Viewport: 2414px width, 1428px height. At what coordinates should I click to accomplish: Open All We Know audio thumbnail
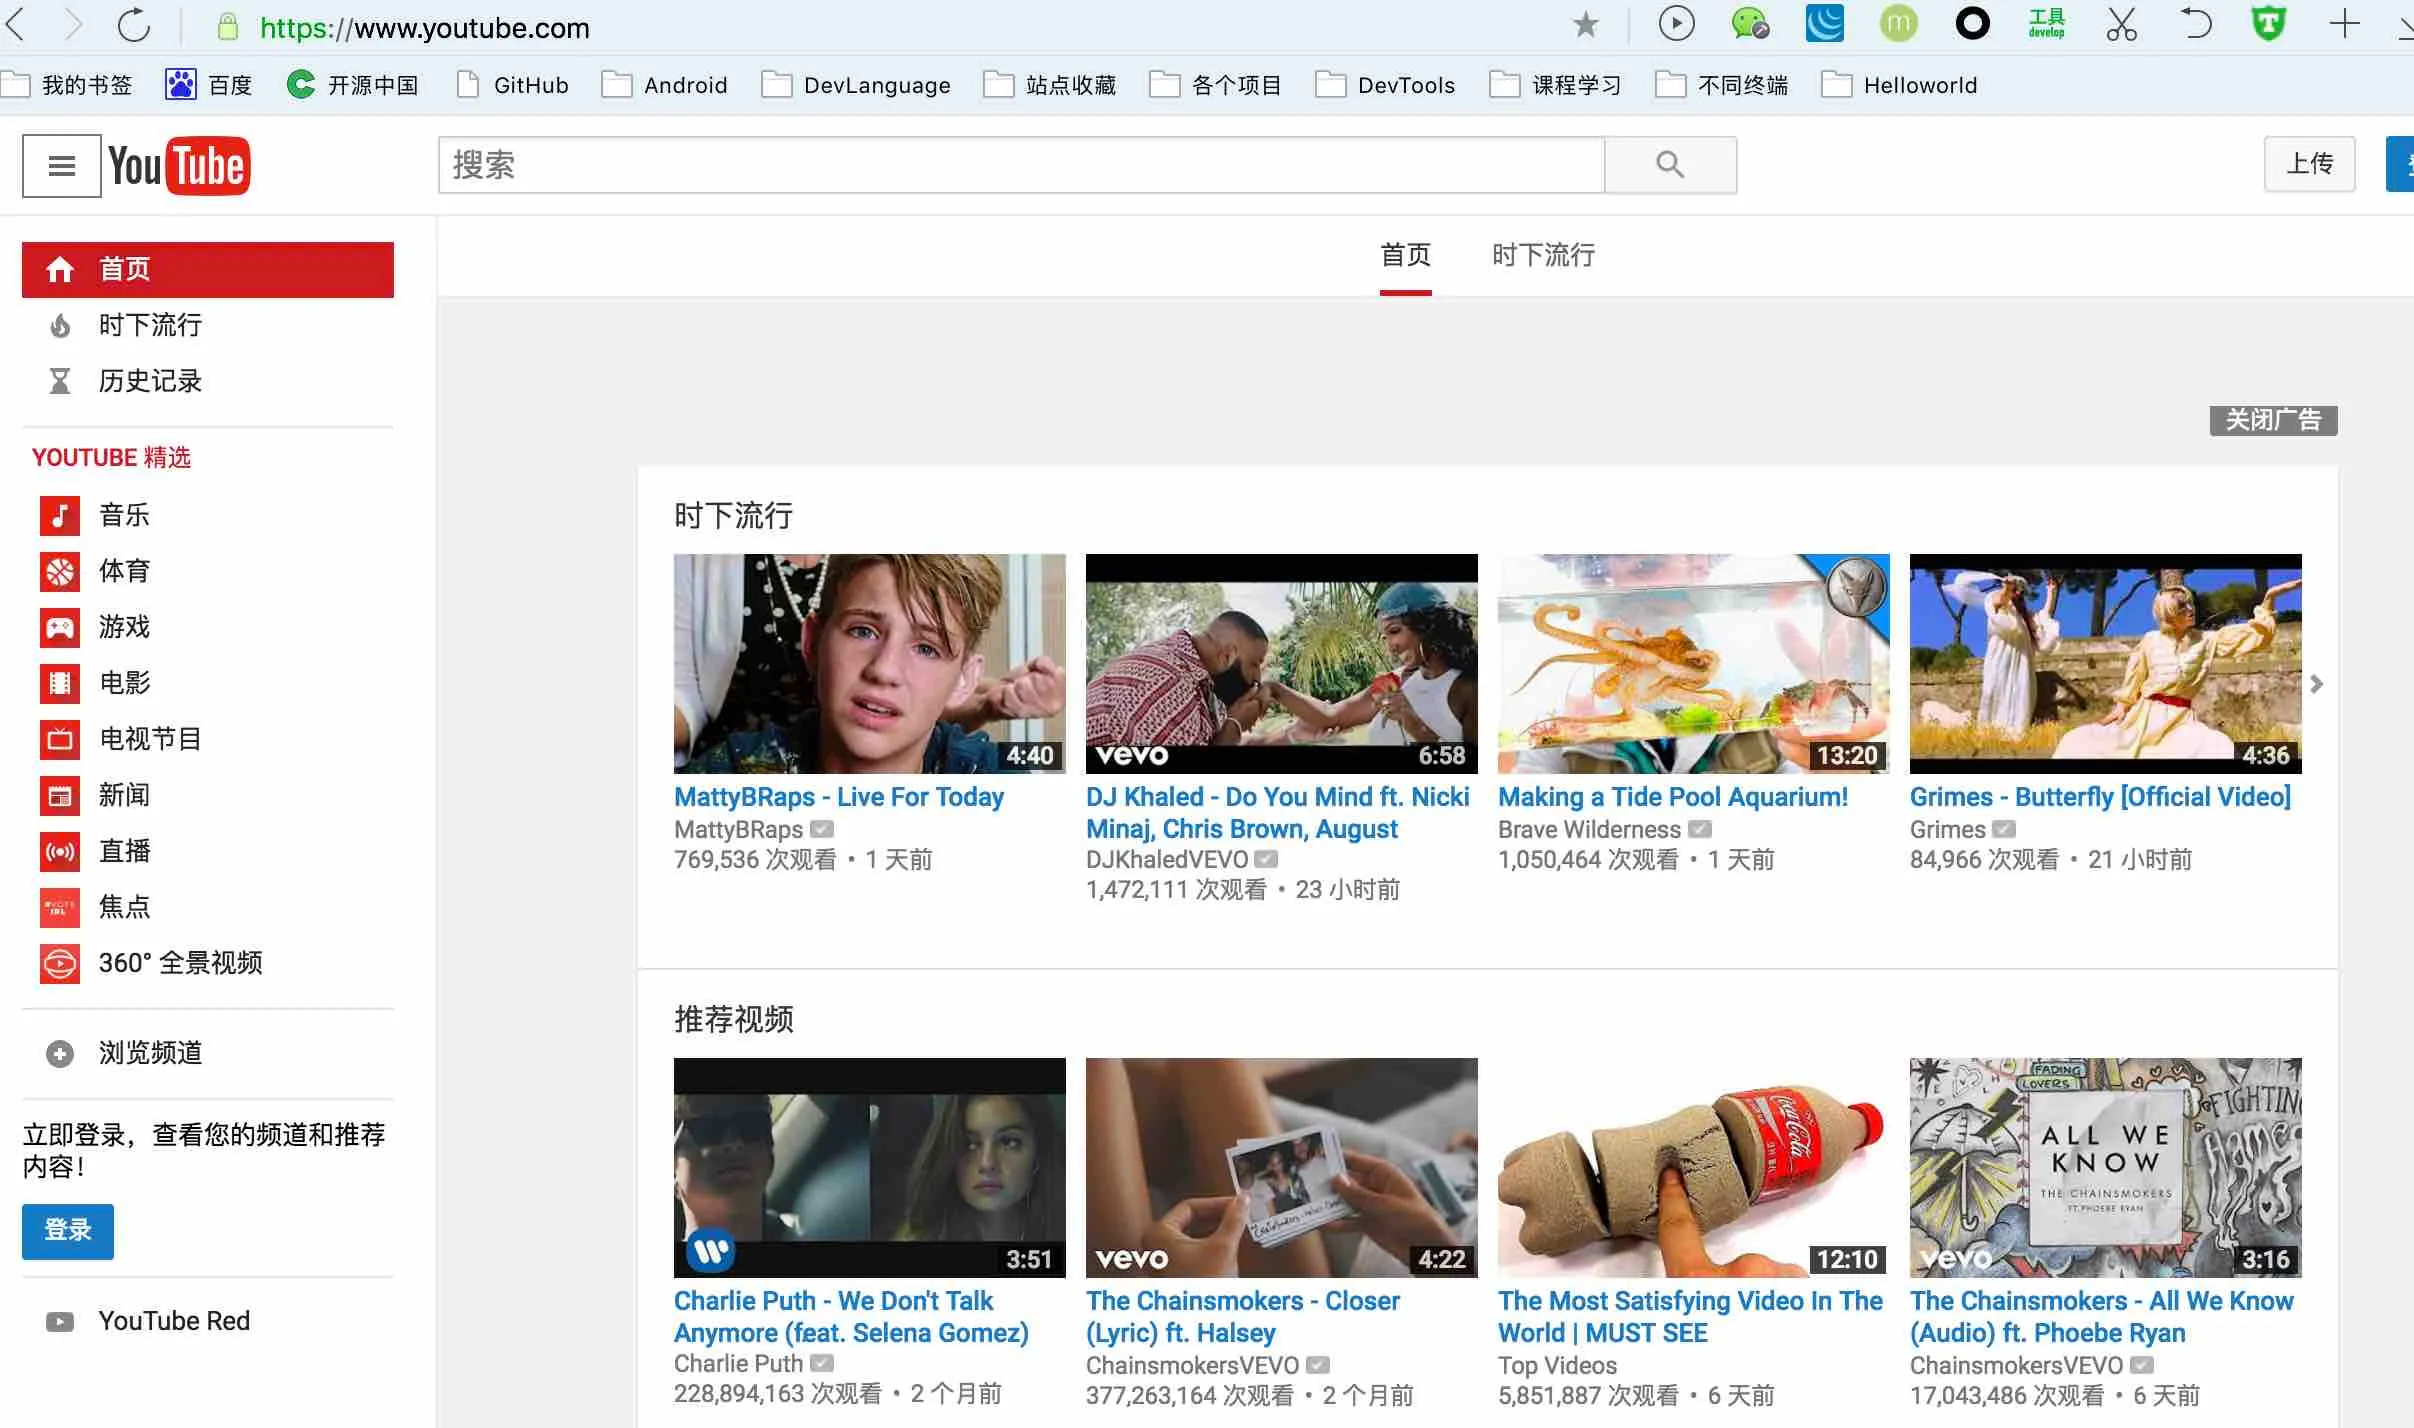pos(2106,1168)
